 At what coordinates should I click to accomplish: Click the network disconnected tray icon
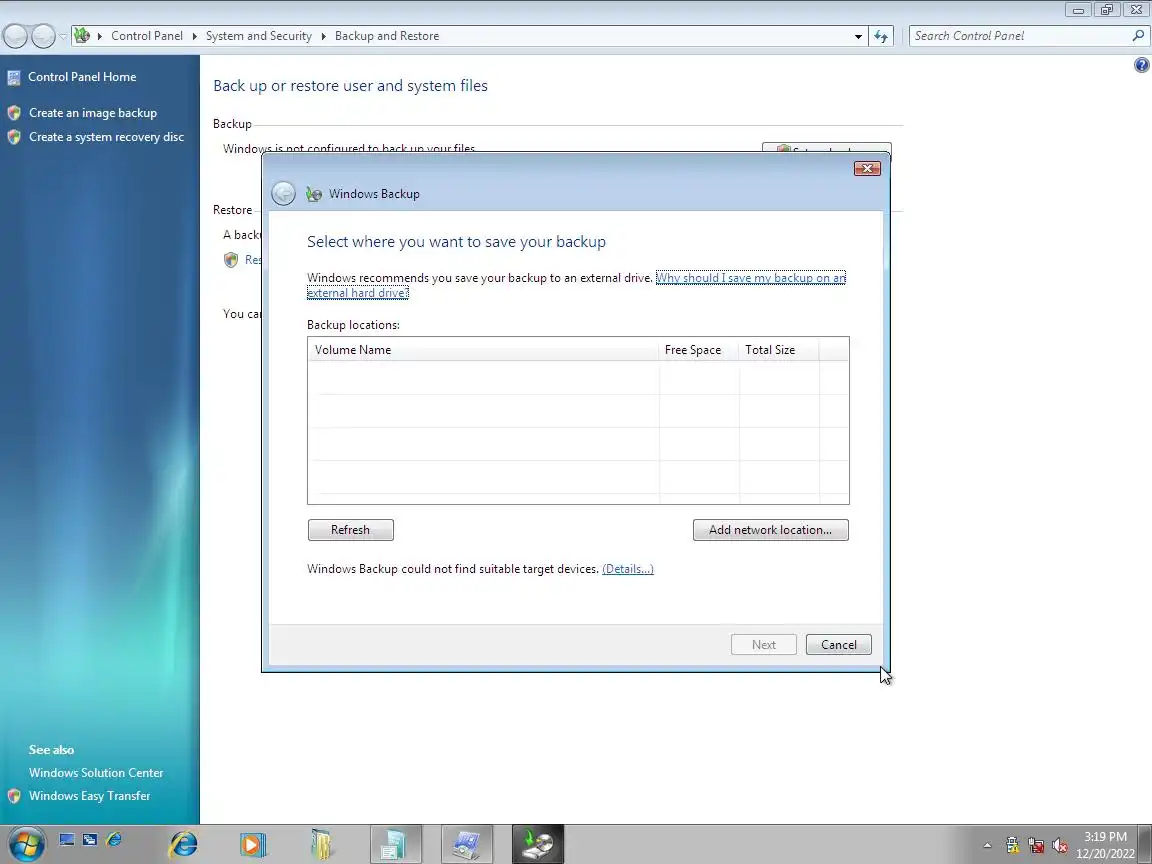[x=1037, y=846]
